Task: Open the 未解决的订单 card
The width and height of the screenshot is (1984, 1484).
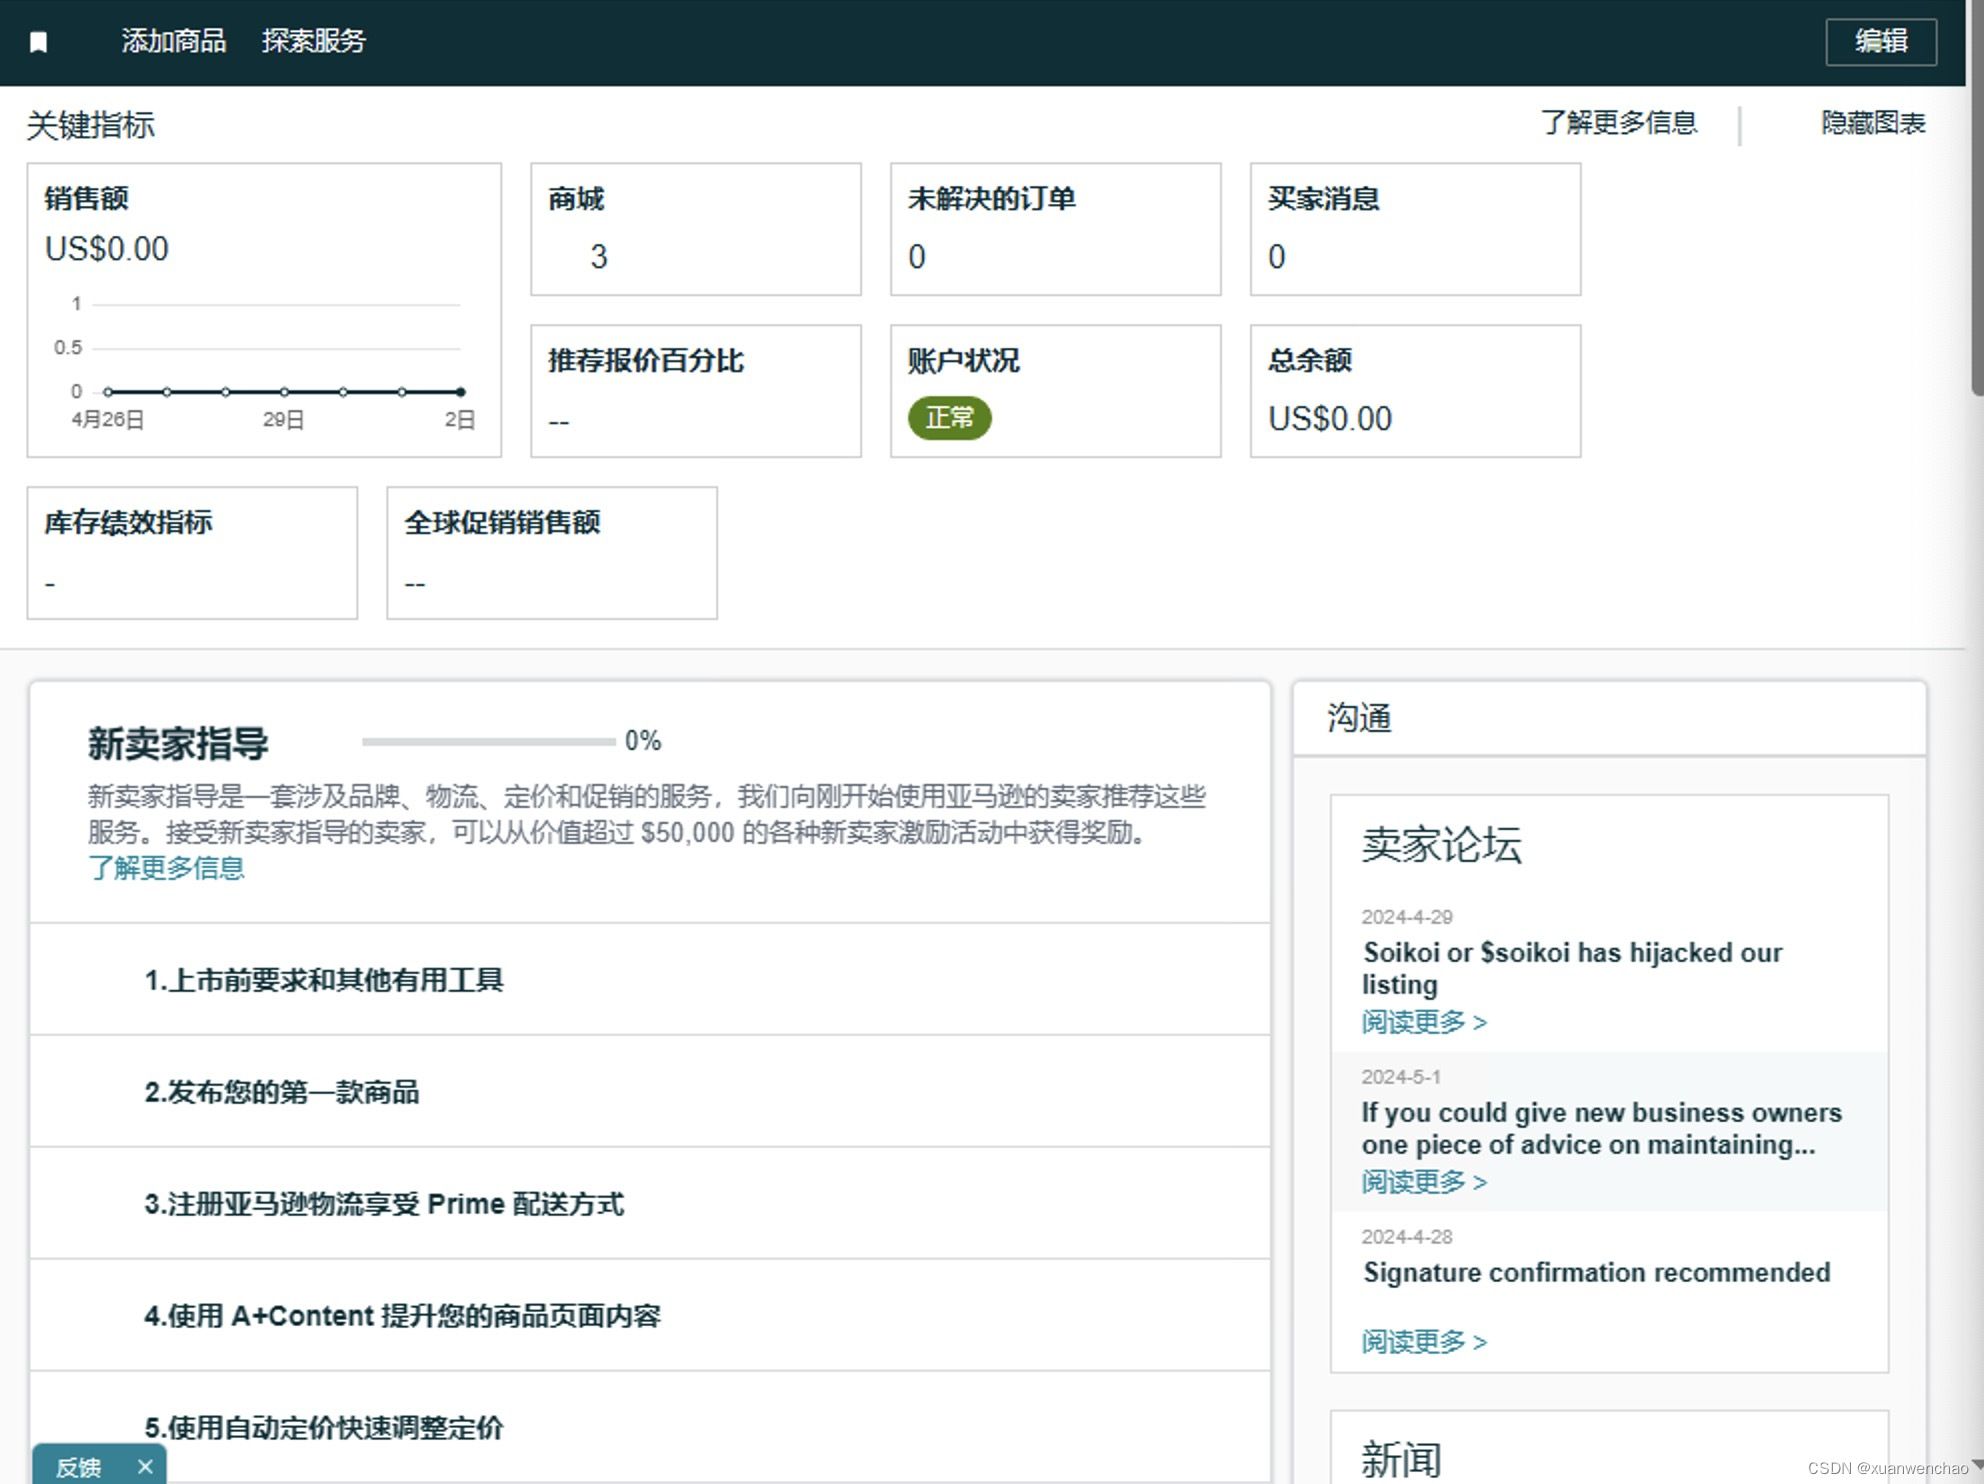Action: 1055,229
